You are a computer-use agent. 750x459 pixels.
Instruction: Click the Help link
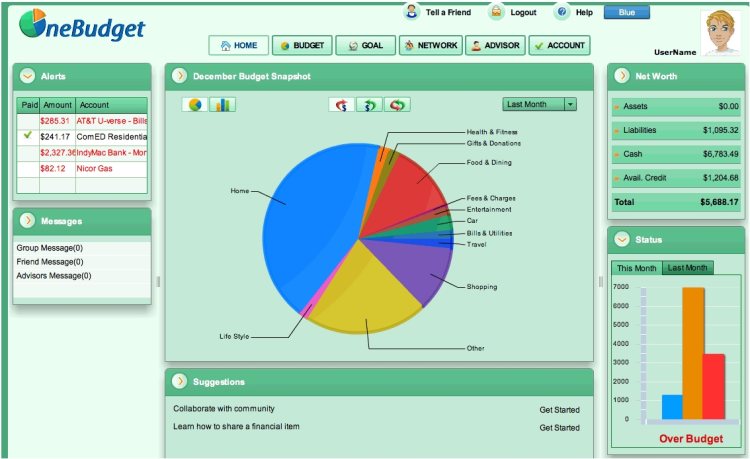[x=584, y=12]
